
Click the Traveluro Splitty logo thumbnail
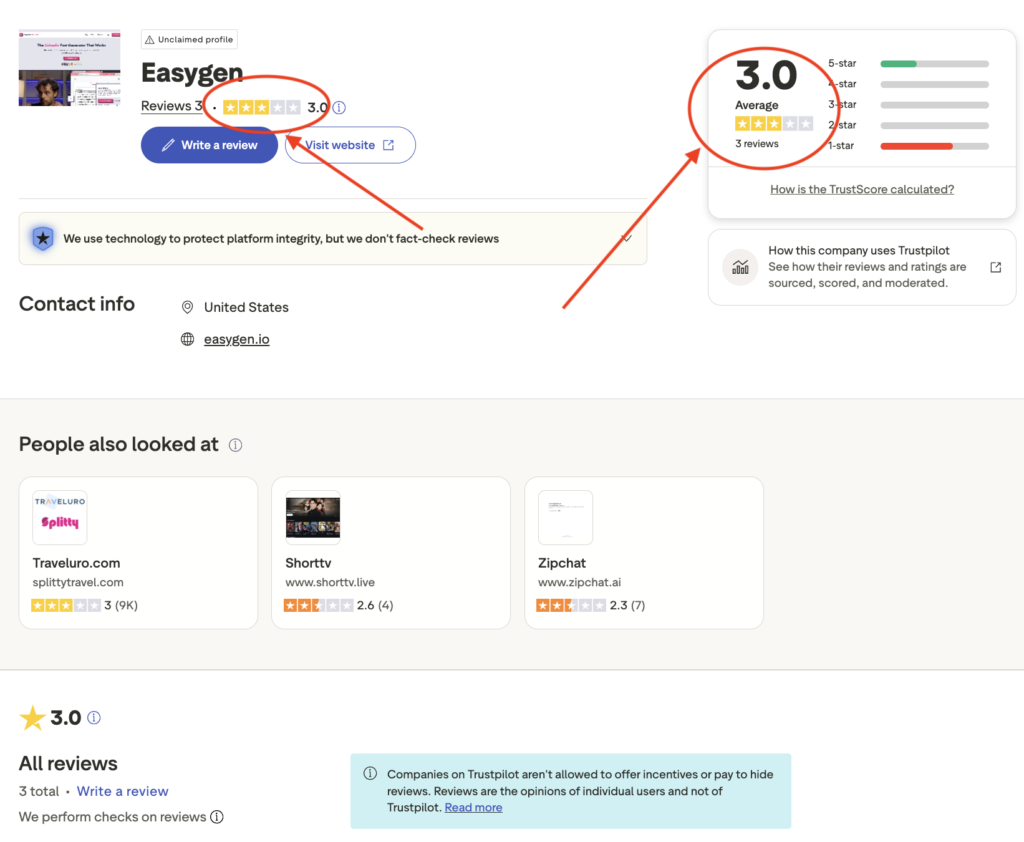click(60, 517)
